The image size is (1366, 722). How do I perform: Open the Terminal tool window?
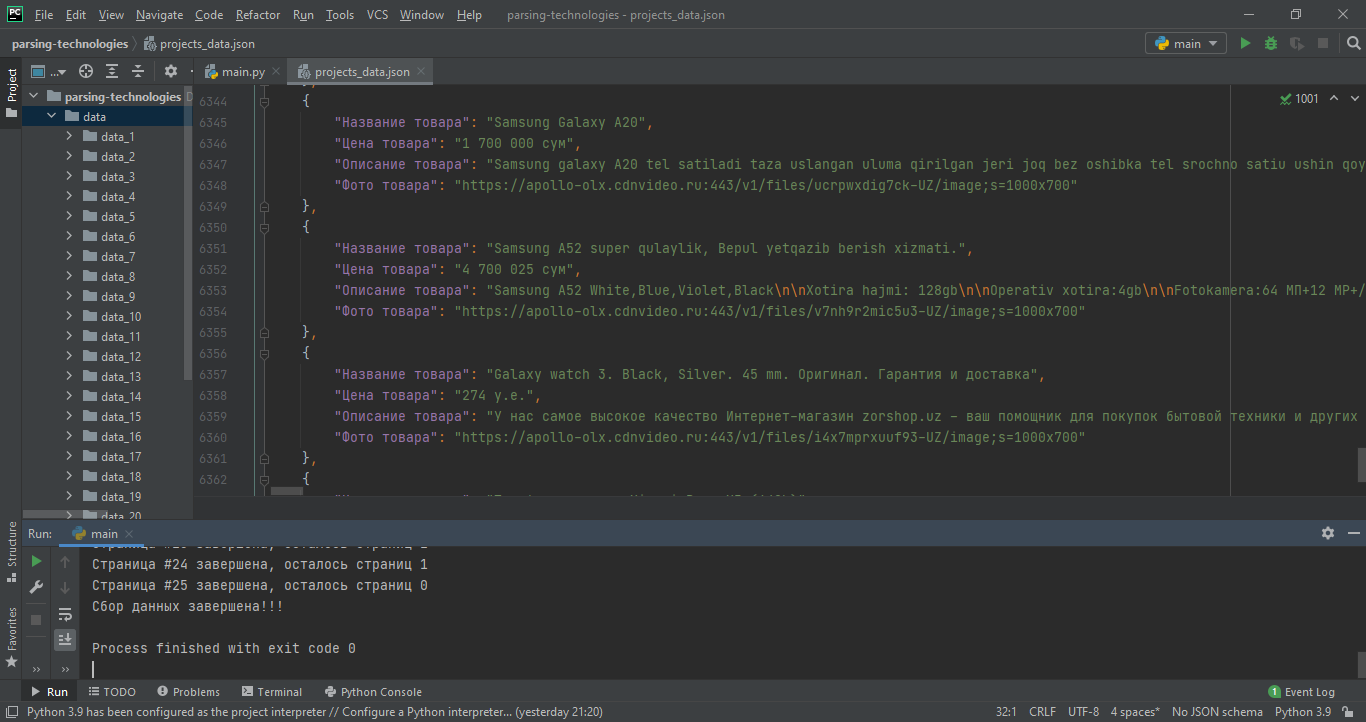[x=271, y=691]
